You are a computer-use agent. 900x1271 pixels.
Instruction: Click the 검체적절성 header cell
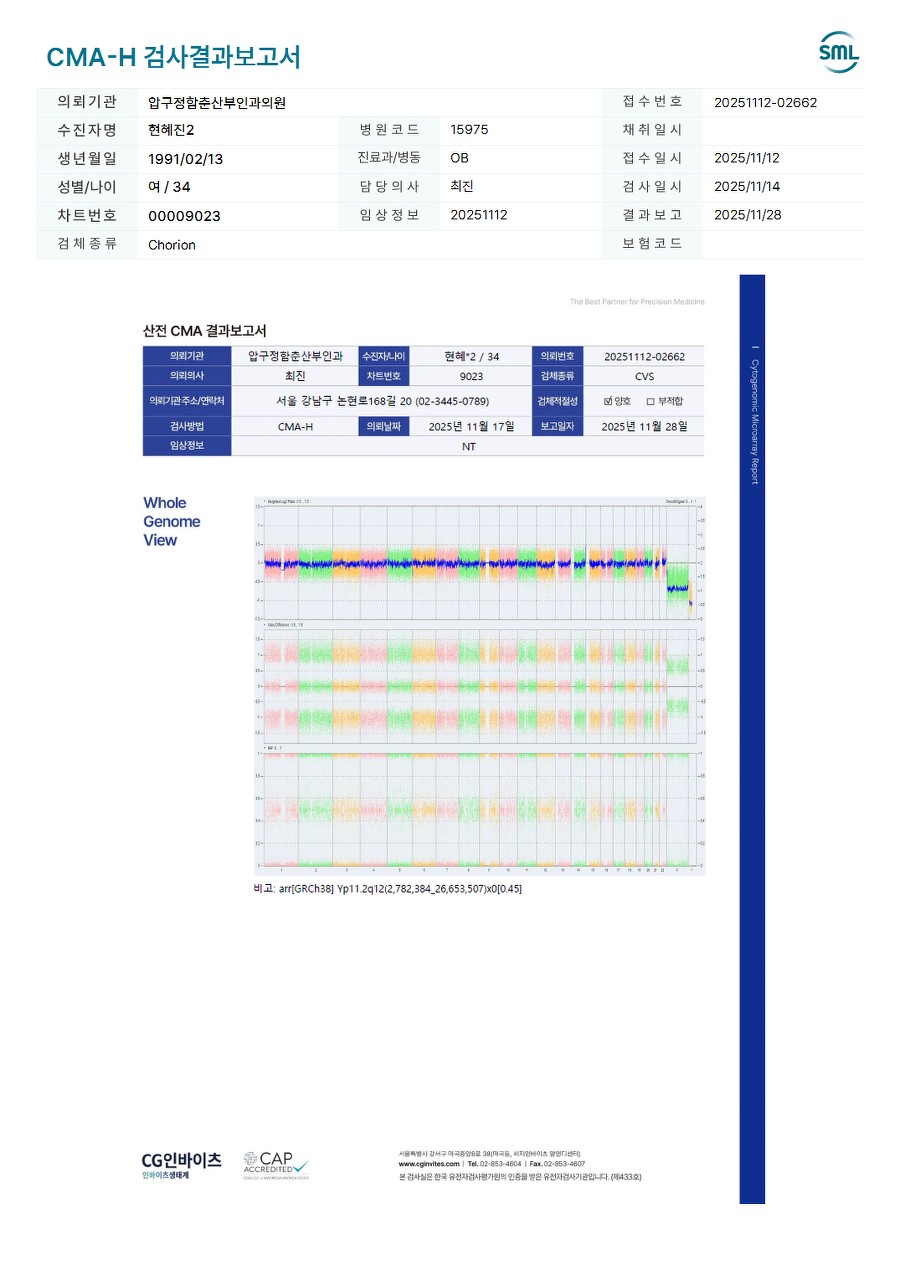click(557, 401)
